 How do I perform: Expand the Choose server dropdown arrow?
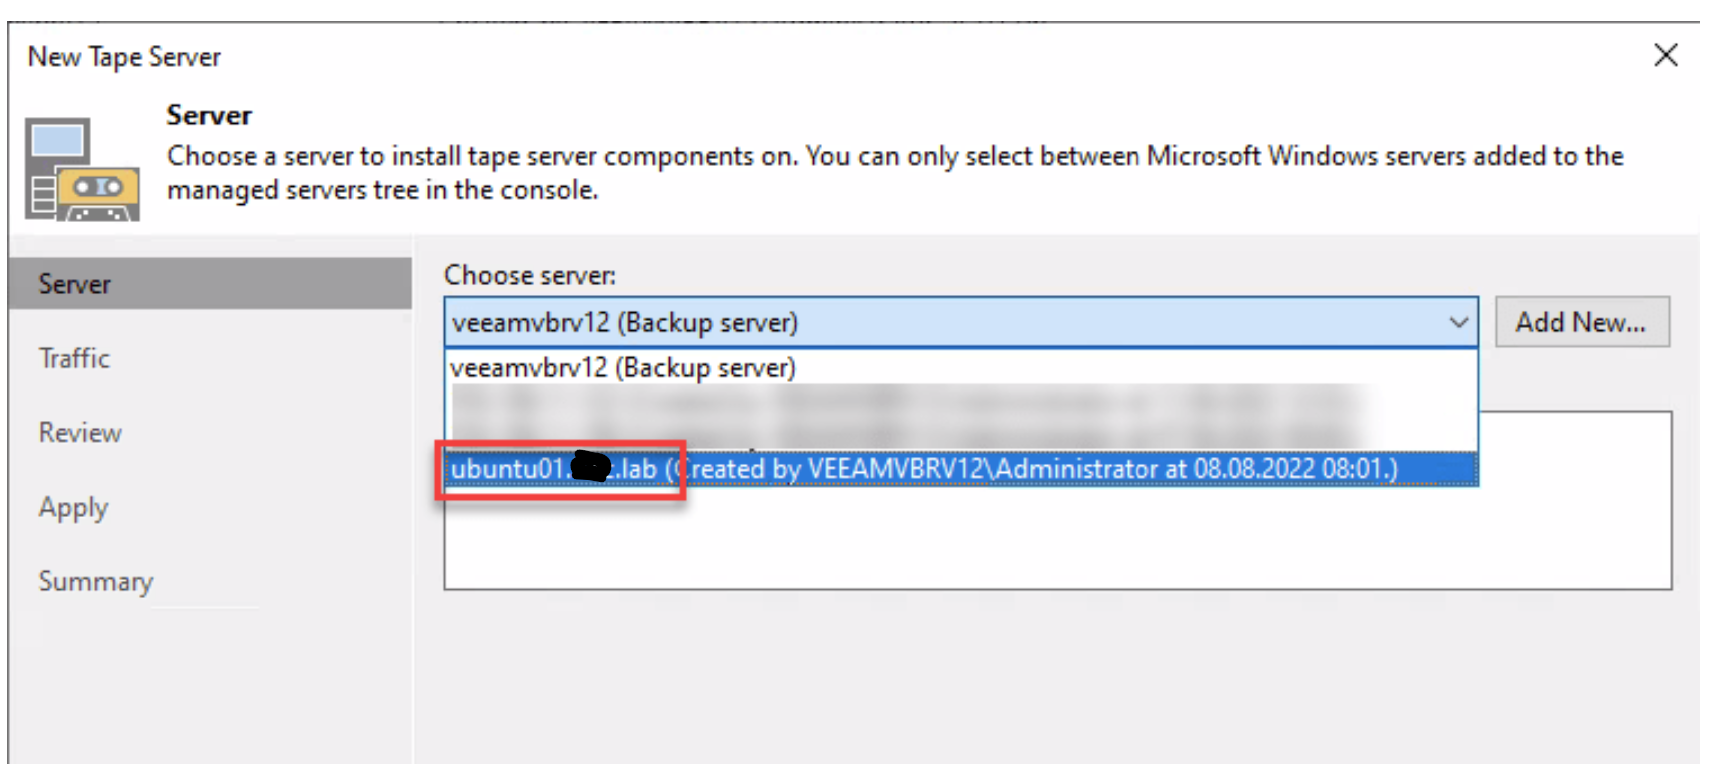coord(1458,323)
